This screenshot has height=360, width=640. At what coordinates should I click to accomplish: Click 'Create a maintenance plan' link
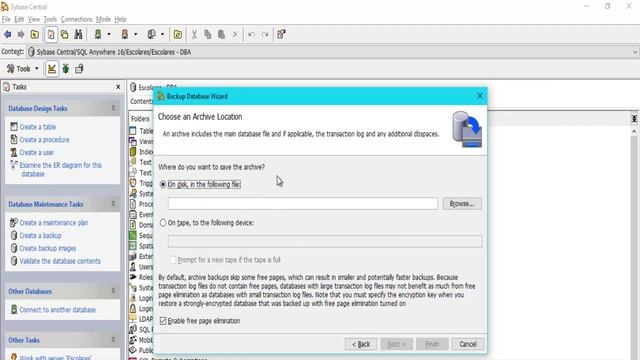(54, 222)
